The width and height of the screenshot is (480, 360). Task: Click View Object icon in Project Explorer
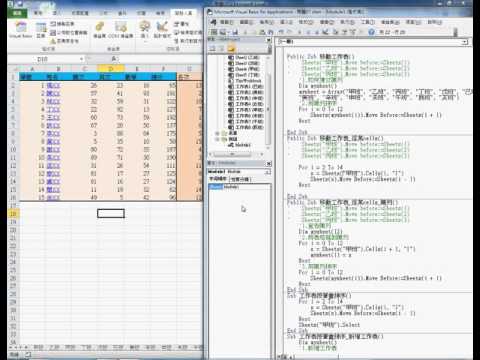pos(221,49)
